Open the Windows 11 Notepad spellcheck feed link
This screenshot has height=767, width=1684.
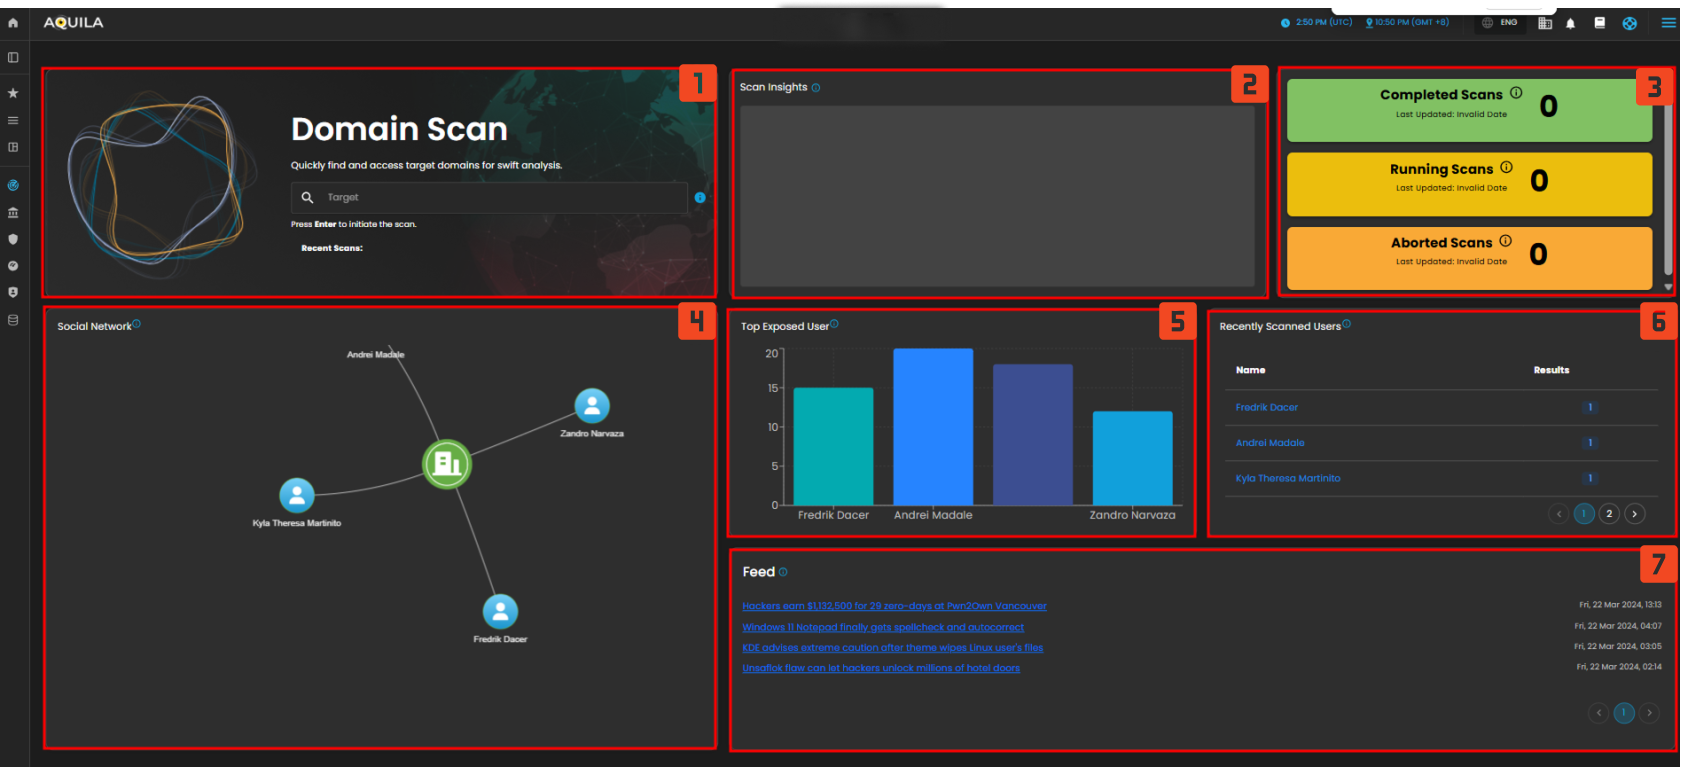coord(882,628)
